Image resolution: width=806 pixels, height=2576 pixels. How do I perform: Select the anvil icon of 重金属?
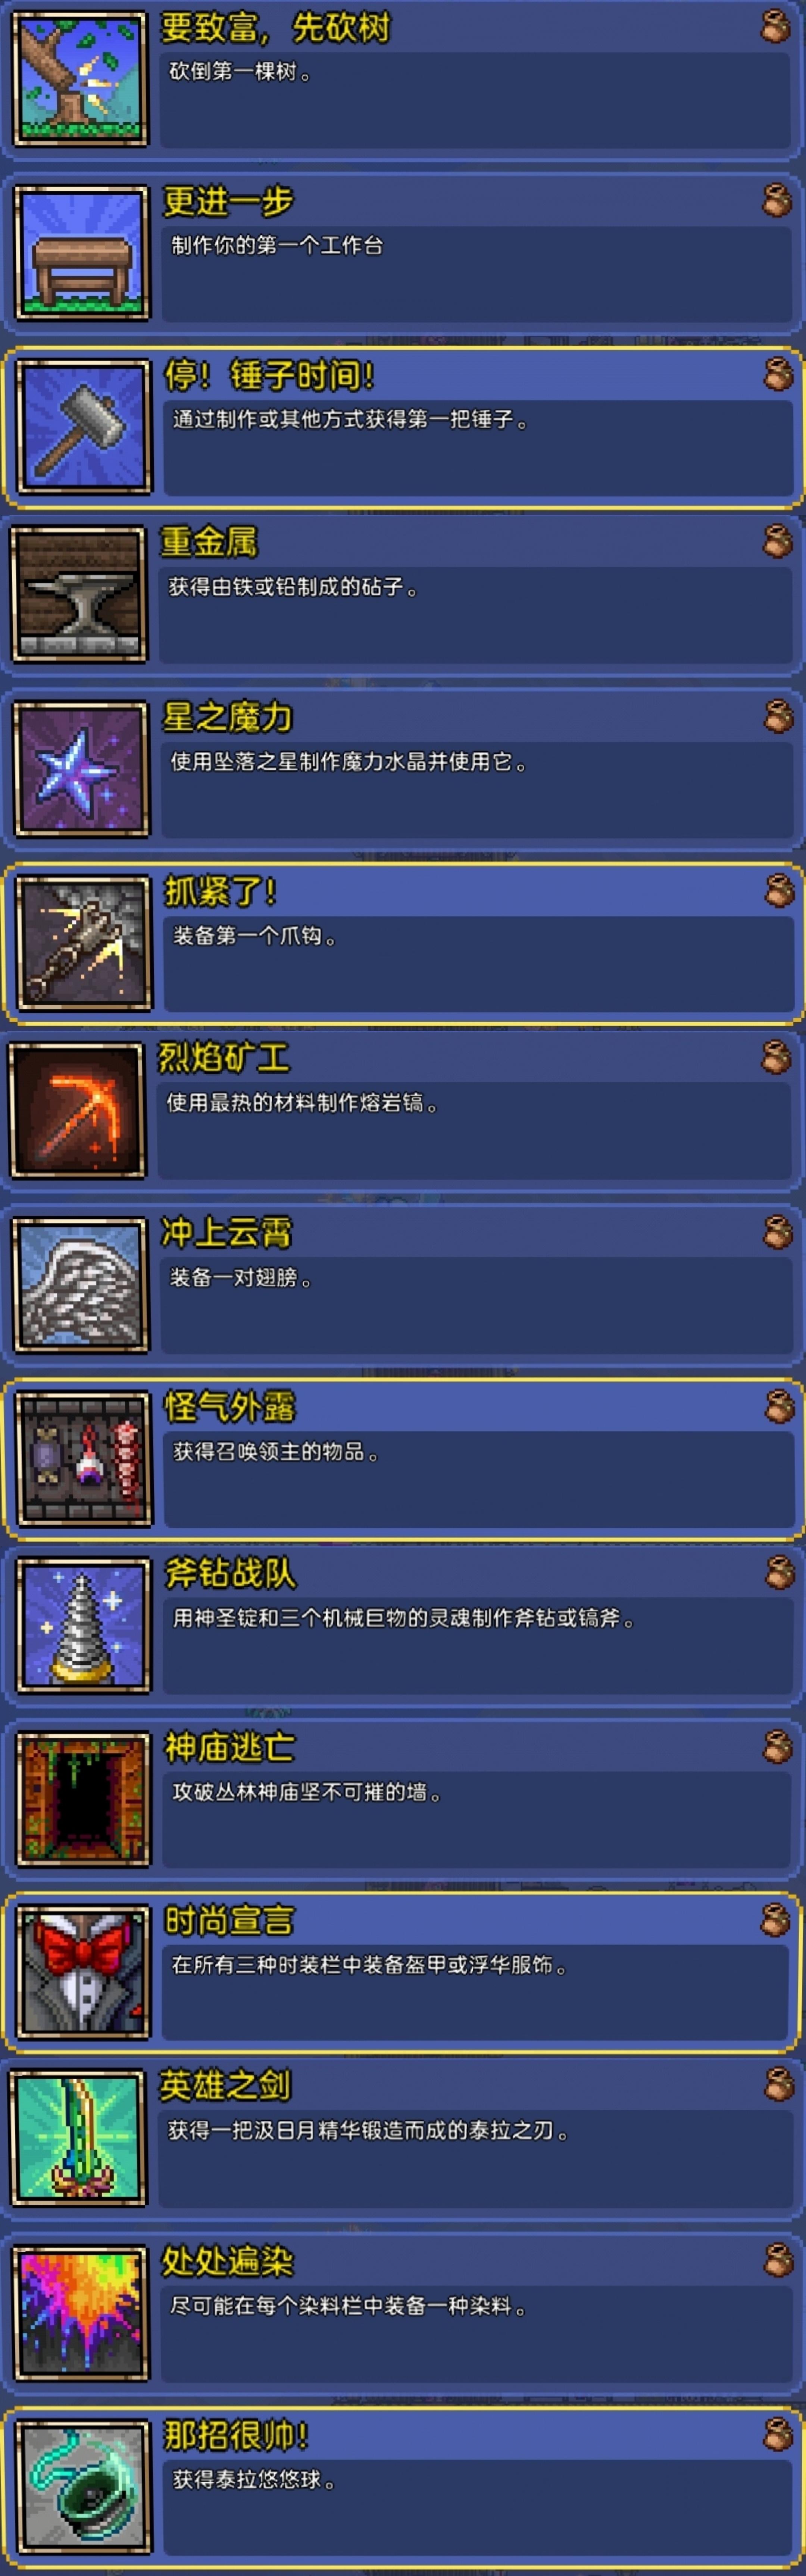coord(79,595)
